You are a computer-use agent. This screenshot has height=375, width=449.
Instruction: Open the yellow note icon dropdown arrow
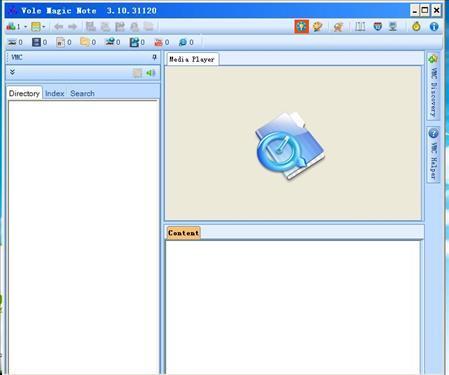[44, 27]
